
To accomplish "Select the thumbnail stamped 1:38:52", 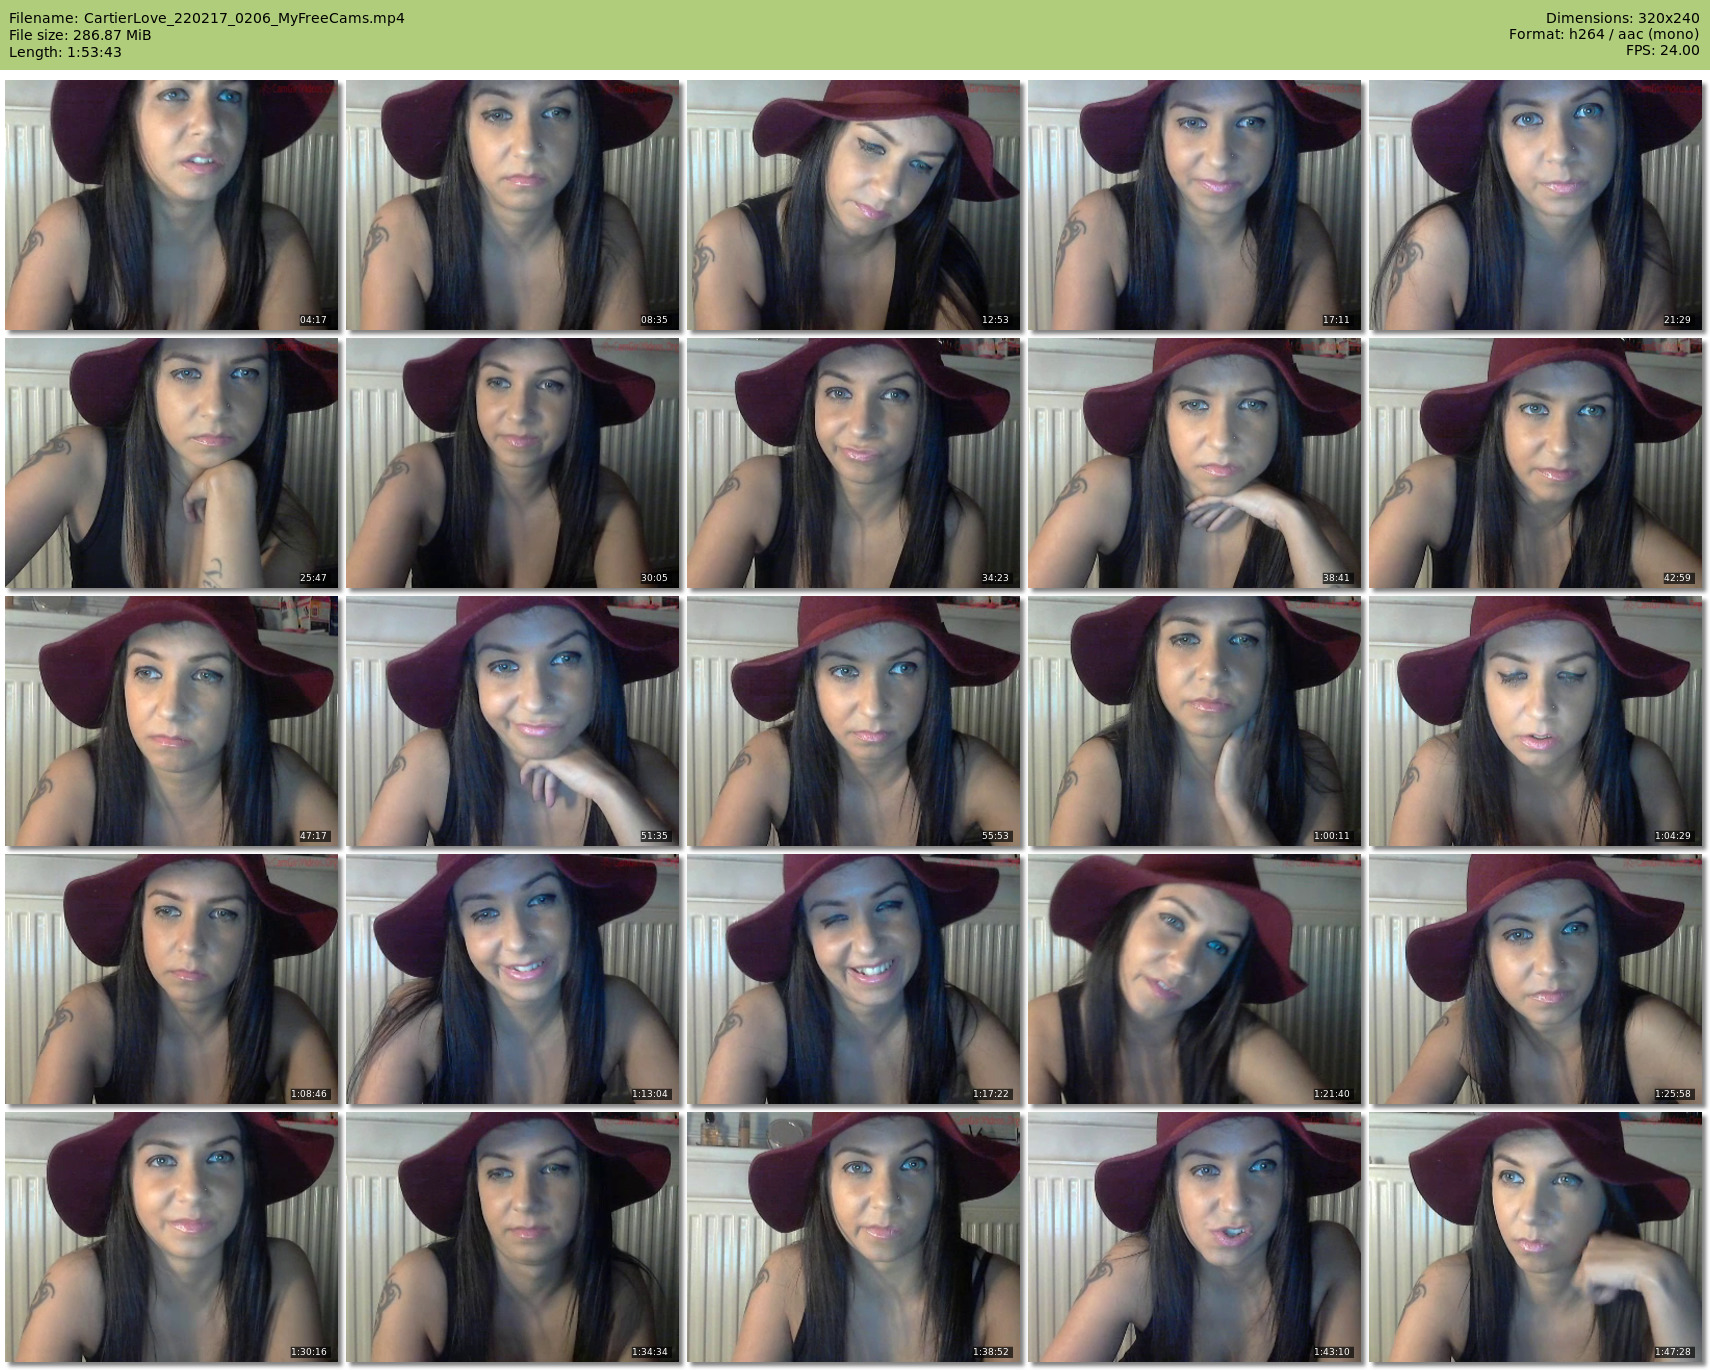I will pos(854,1237).
